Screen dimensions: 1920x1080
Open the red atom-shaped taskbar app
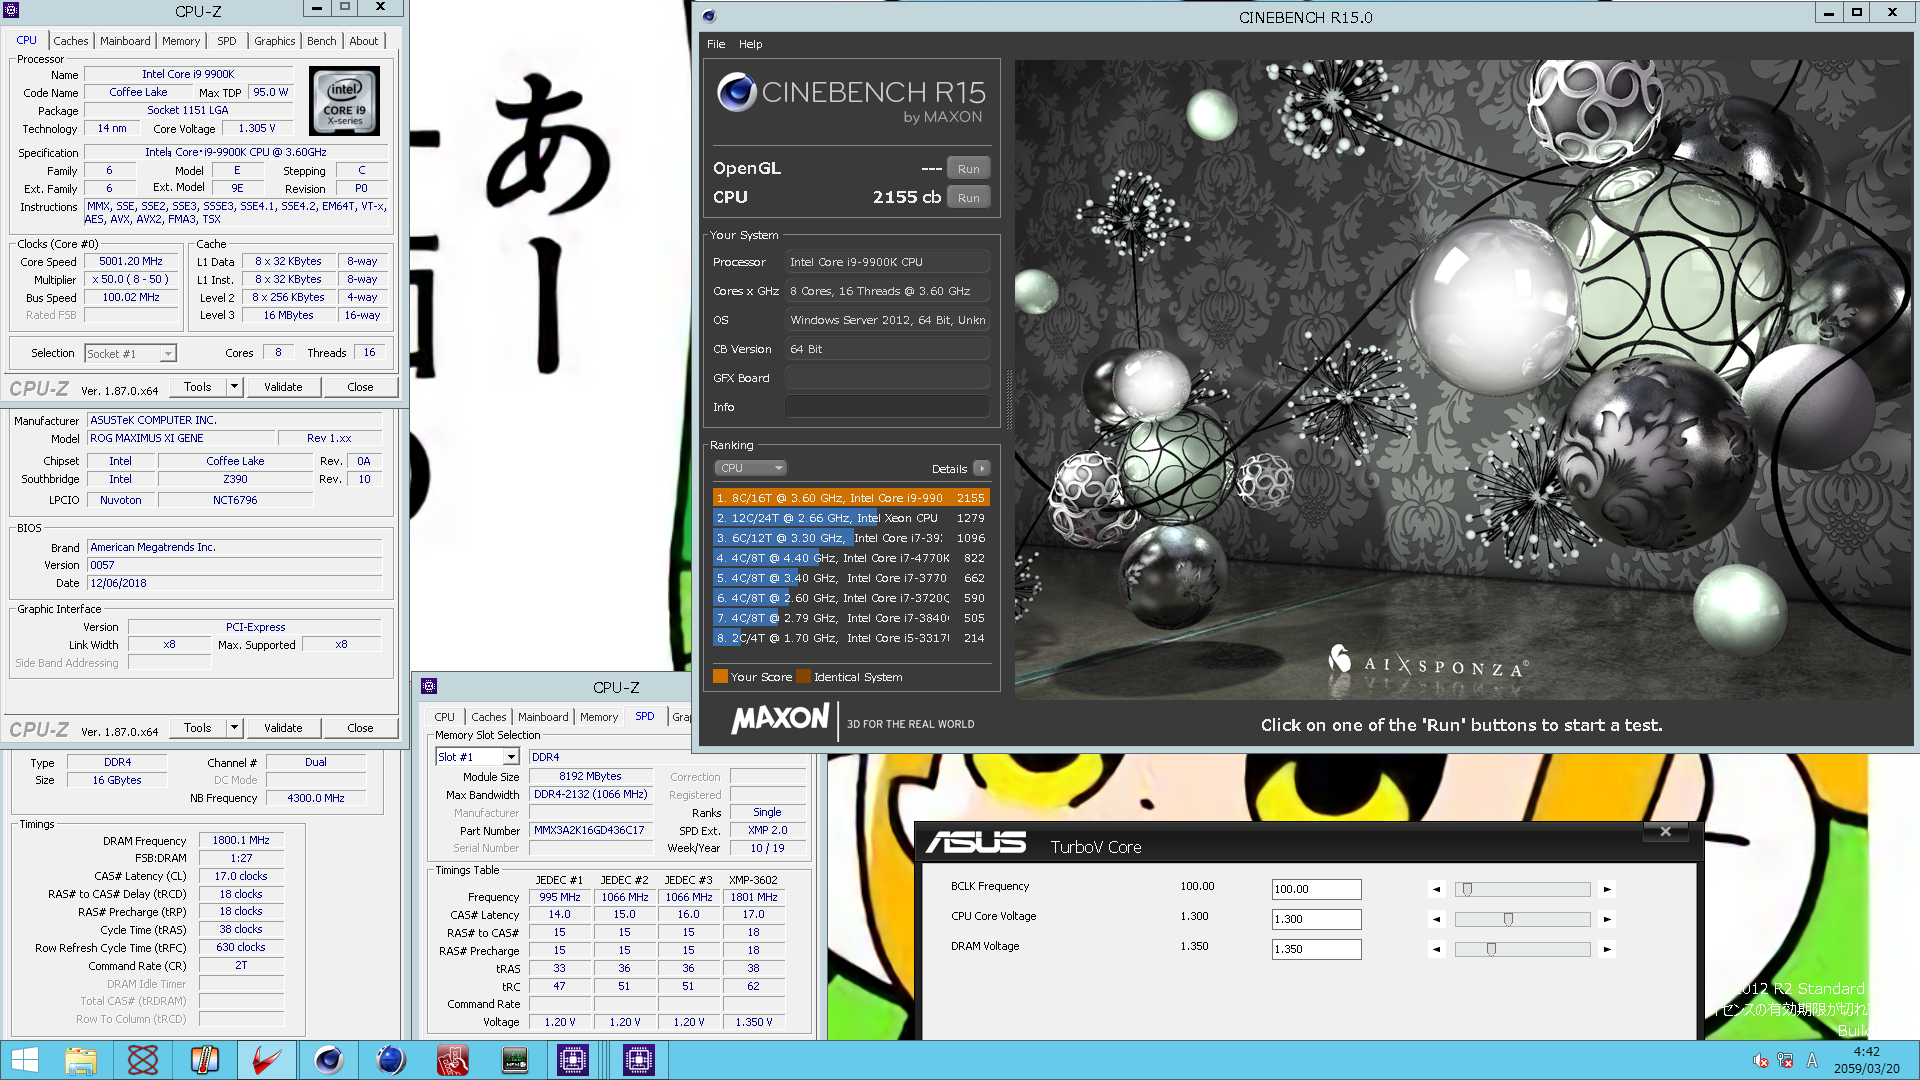[x=143, y=1060]
